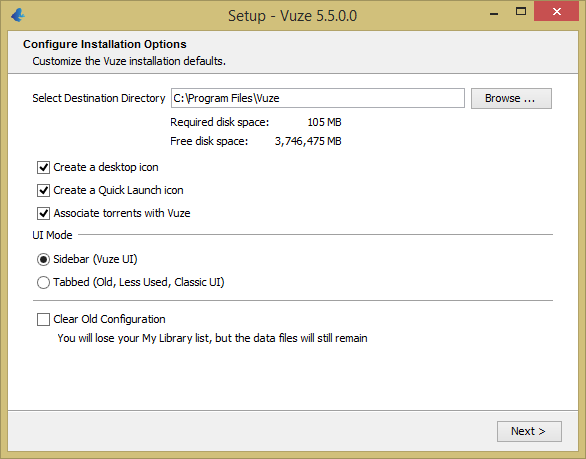The width and height of the screenshot is (586, 459).
Task: Click the Create a desktop icon label
Action: [x=106, y=167]
